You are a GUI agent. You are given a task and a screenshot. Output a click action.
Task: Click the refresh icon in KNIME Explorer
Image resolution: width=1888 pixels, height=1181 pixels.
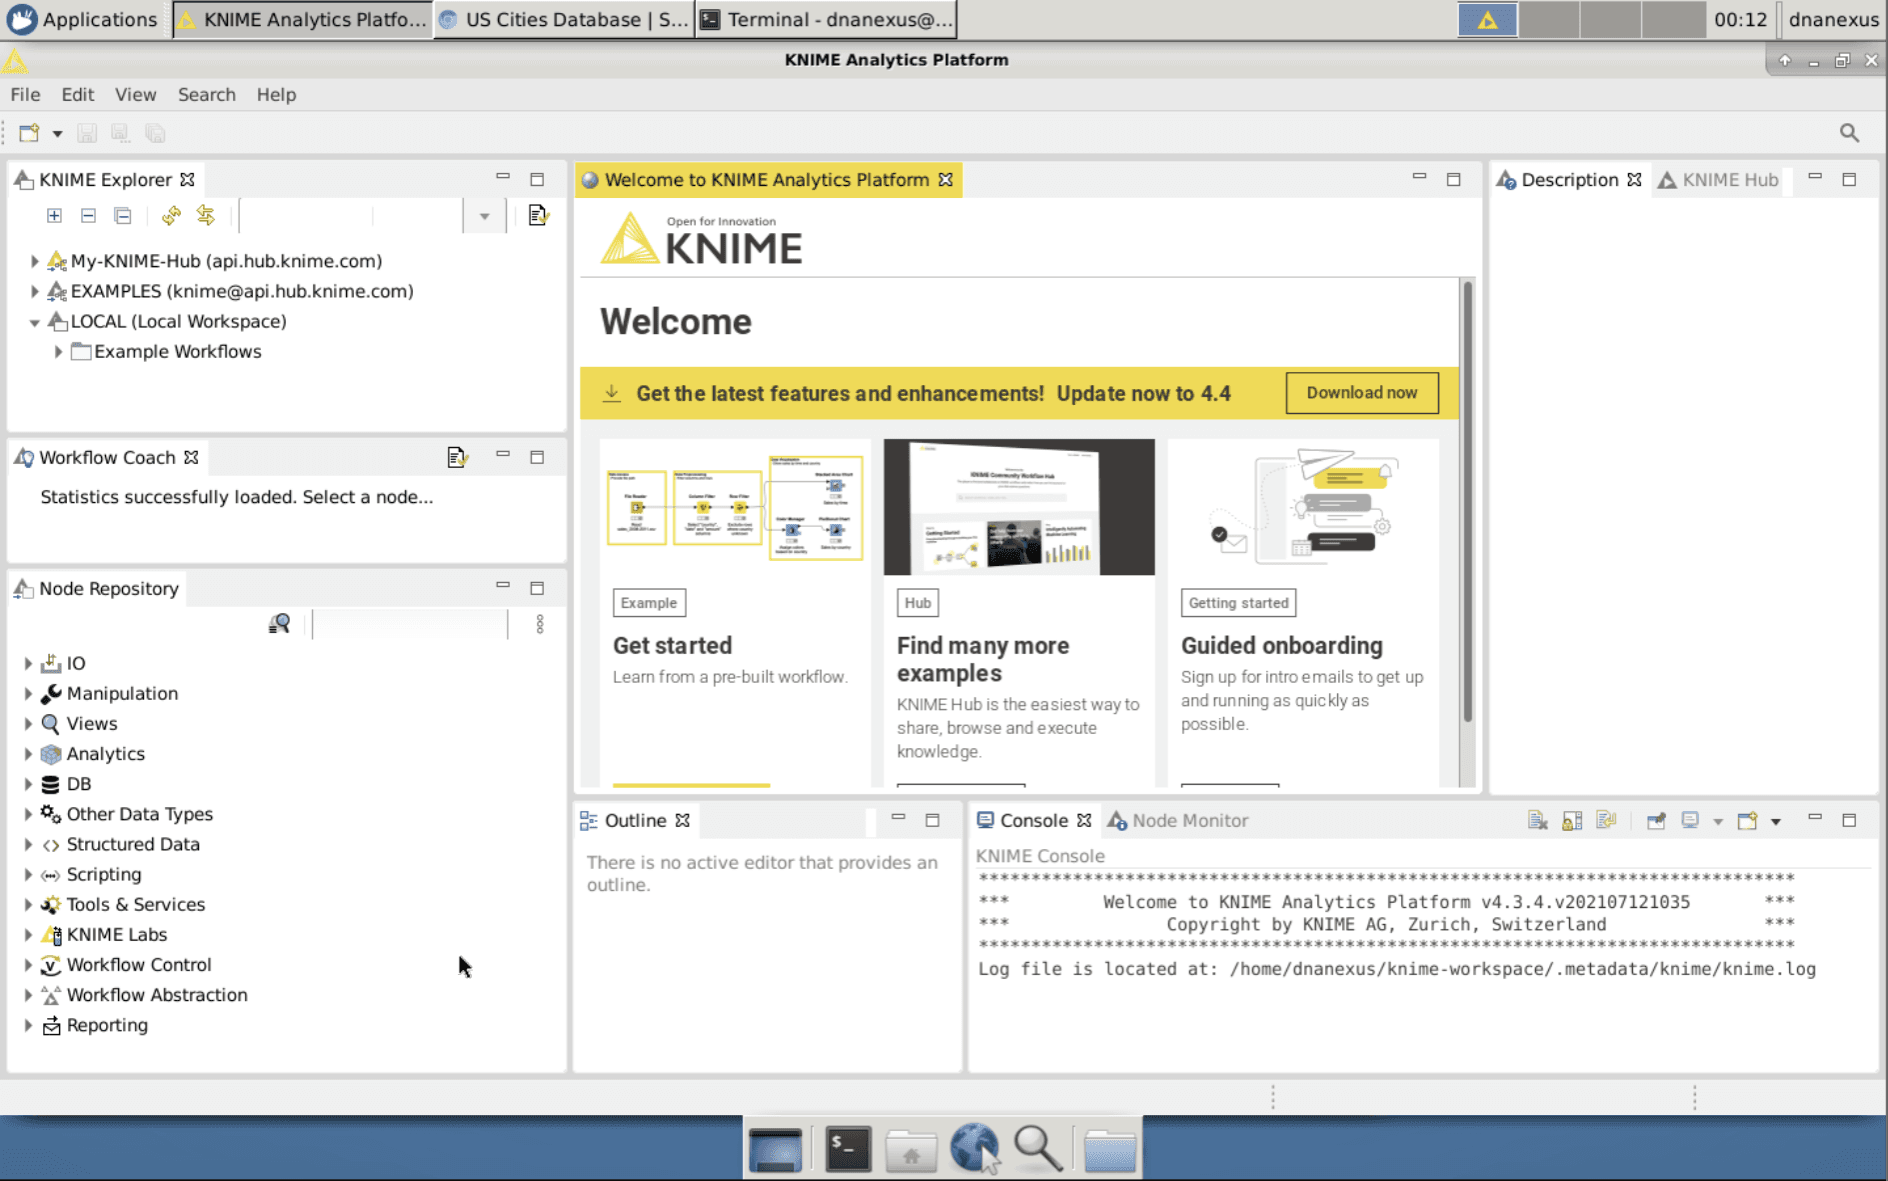tap(171, 215)
